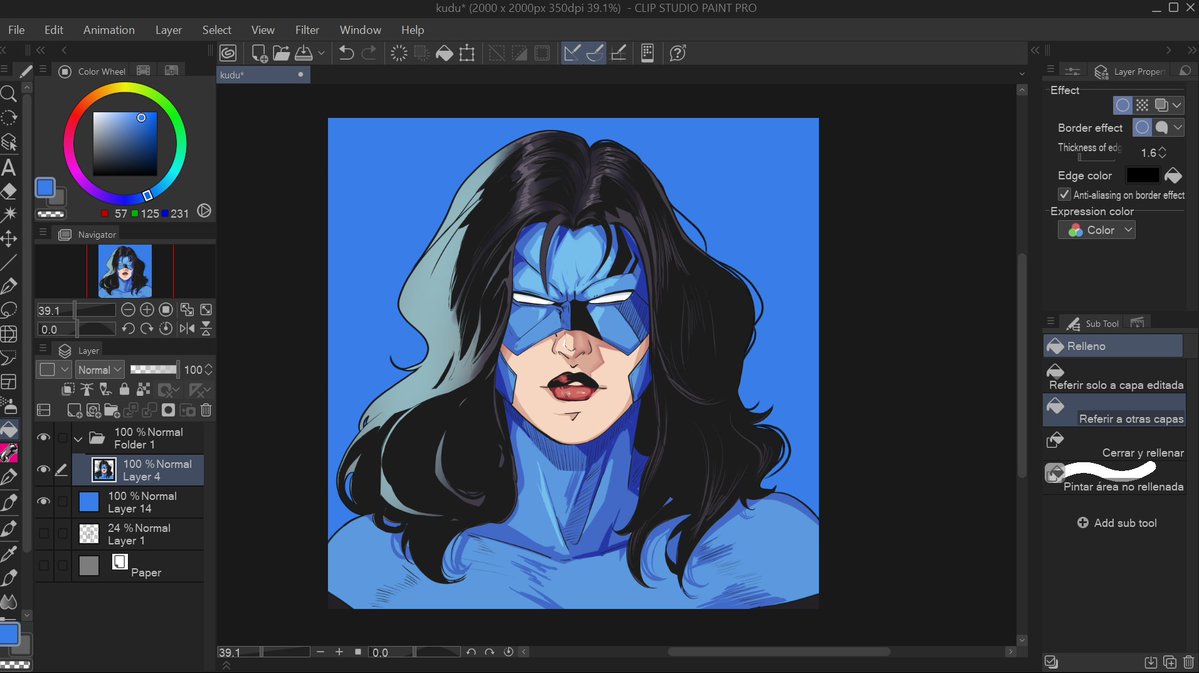Open the Normal blending mode dropdown
The height and width of the screenshot is (673, 1199).
click(x=99, y=369)
